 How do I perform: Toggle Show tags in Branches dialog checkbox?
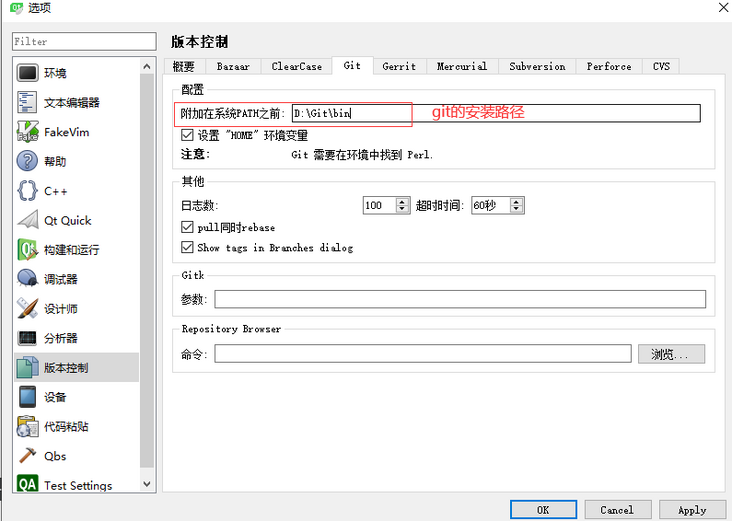[187, 247]
